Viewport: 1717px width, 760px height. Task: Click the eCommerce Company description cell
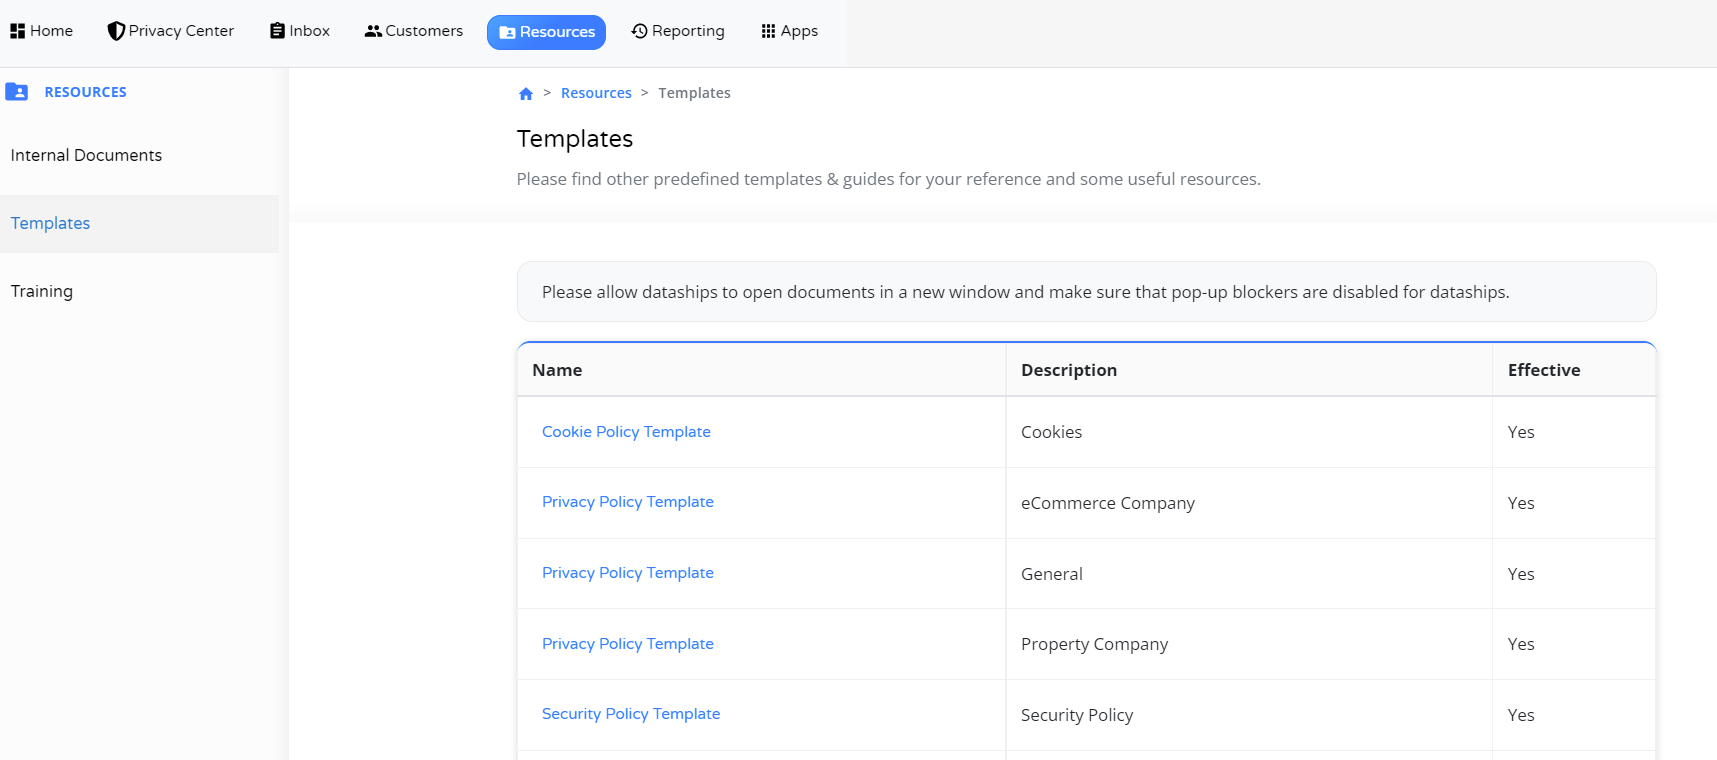pos(1249,503)
